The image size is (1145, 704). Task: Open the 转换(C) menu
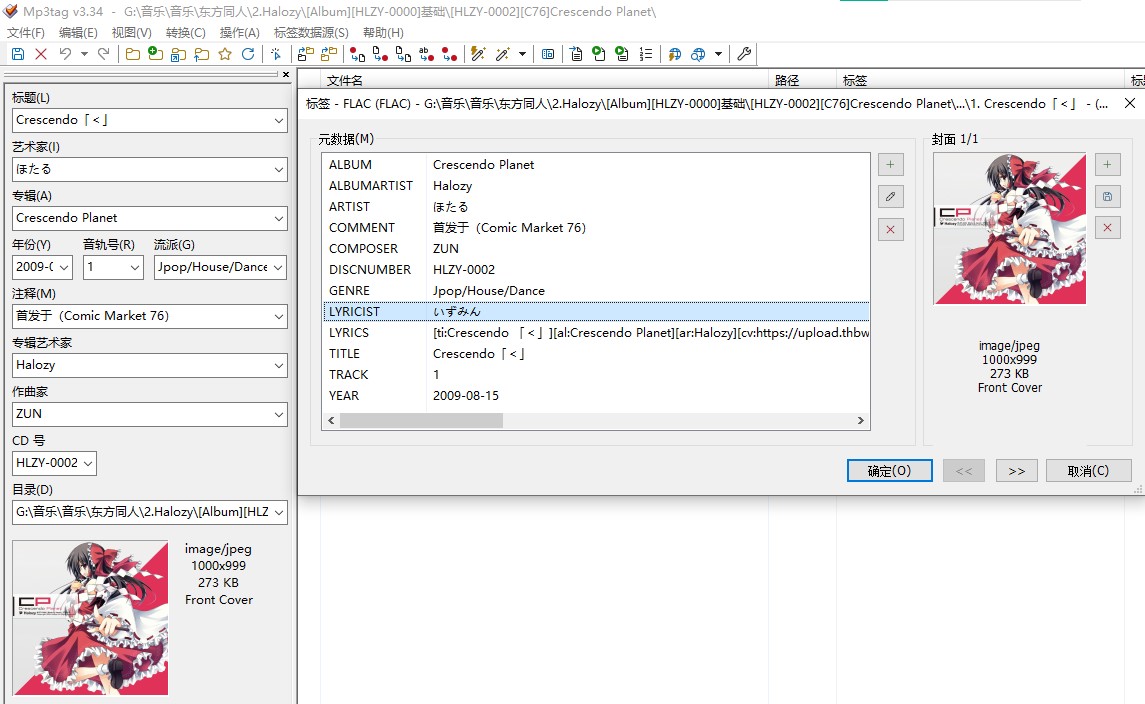(x=185, y=32)
